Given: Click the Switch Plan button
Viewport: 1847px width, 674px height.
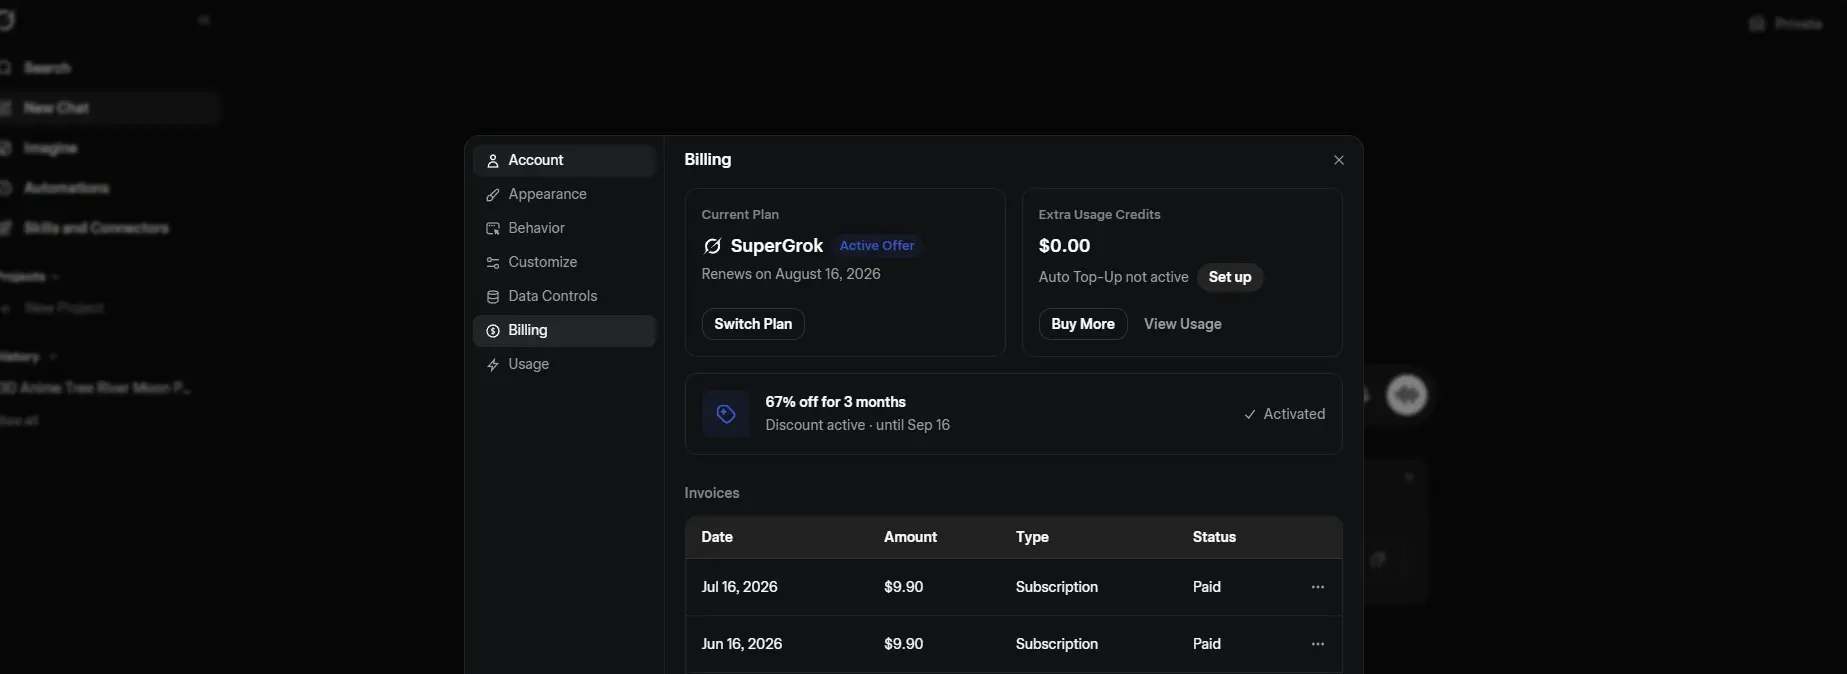Looking at the screenshot, I should click(x=753, y=324).
